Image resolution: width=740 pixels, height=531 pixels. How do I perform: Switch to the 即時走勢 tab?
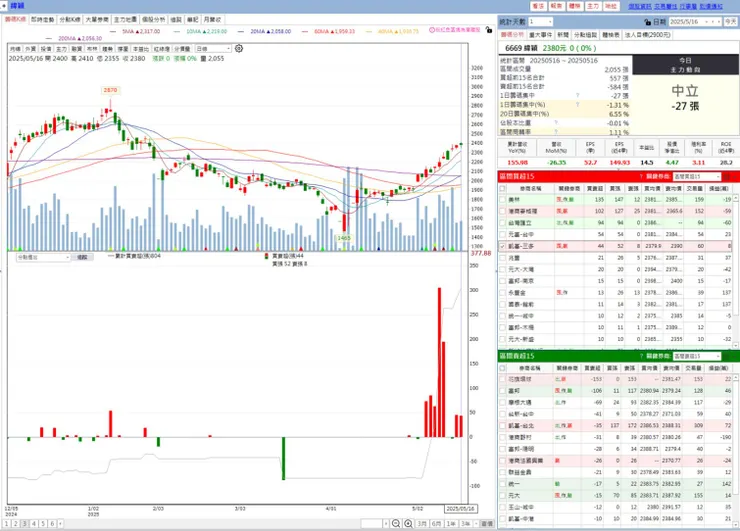coord(42,19)
